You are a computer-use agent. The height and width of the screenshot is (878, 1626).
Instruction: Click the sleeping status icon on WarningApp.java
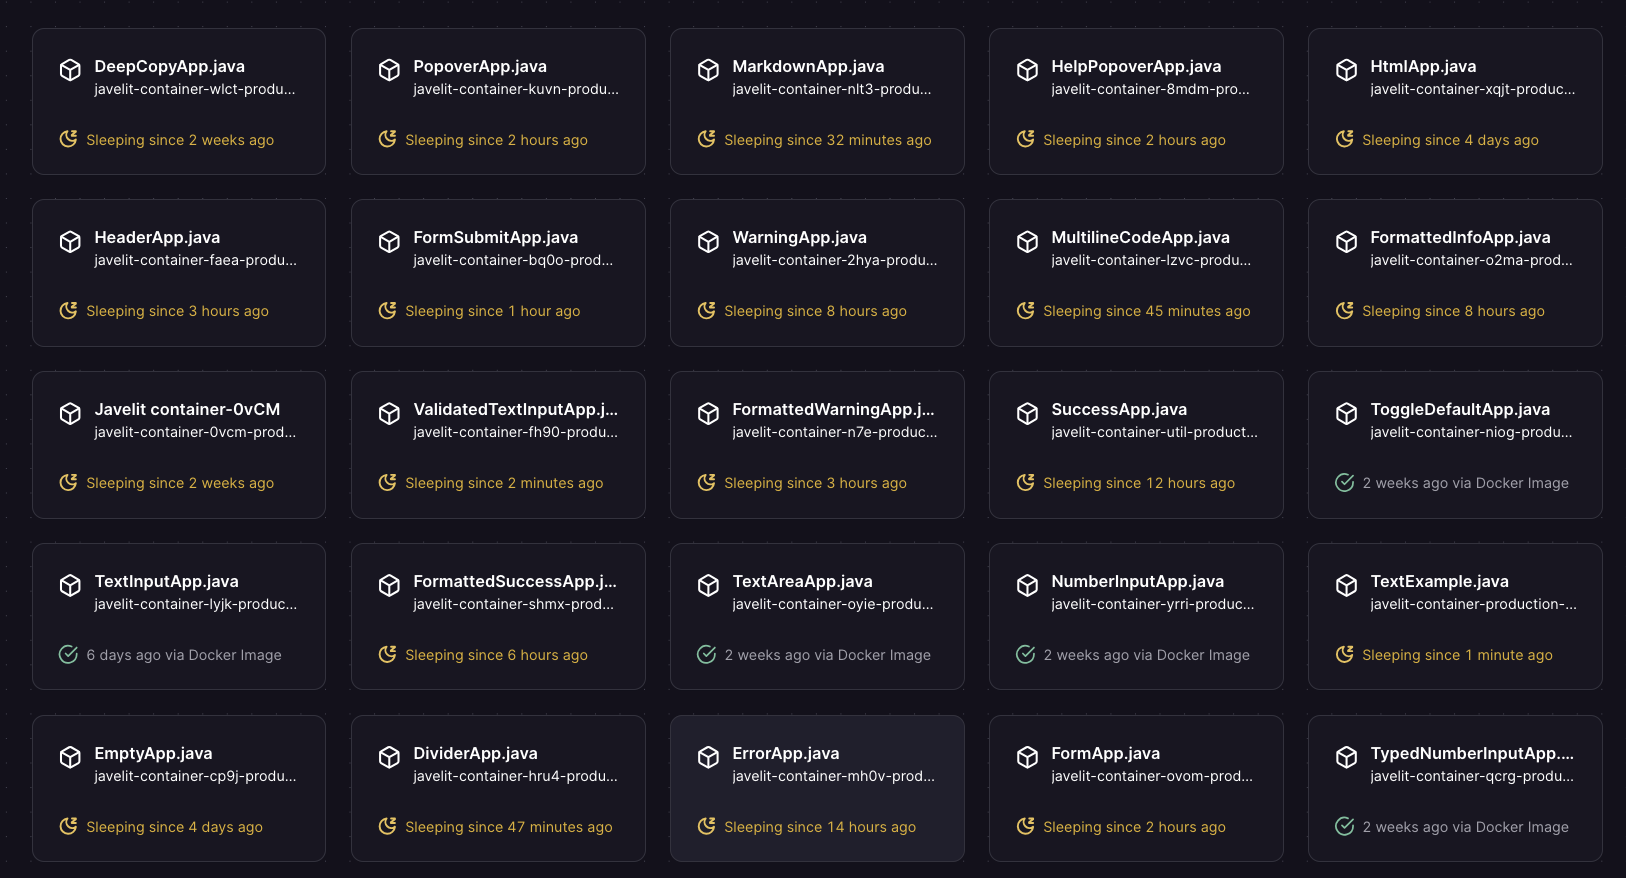coord(707,310)
